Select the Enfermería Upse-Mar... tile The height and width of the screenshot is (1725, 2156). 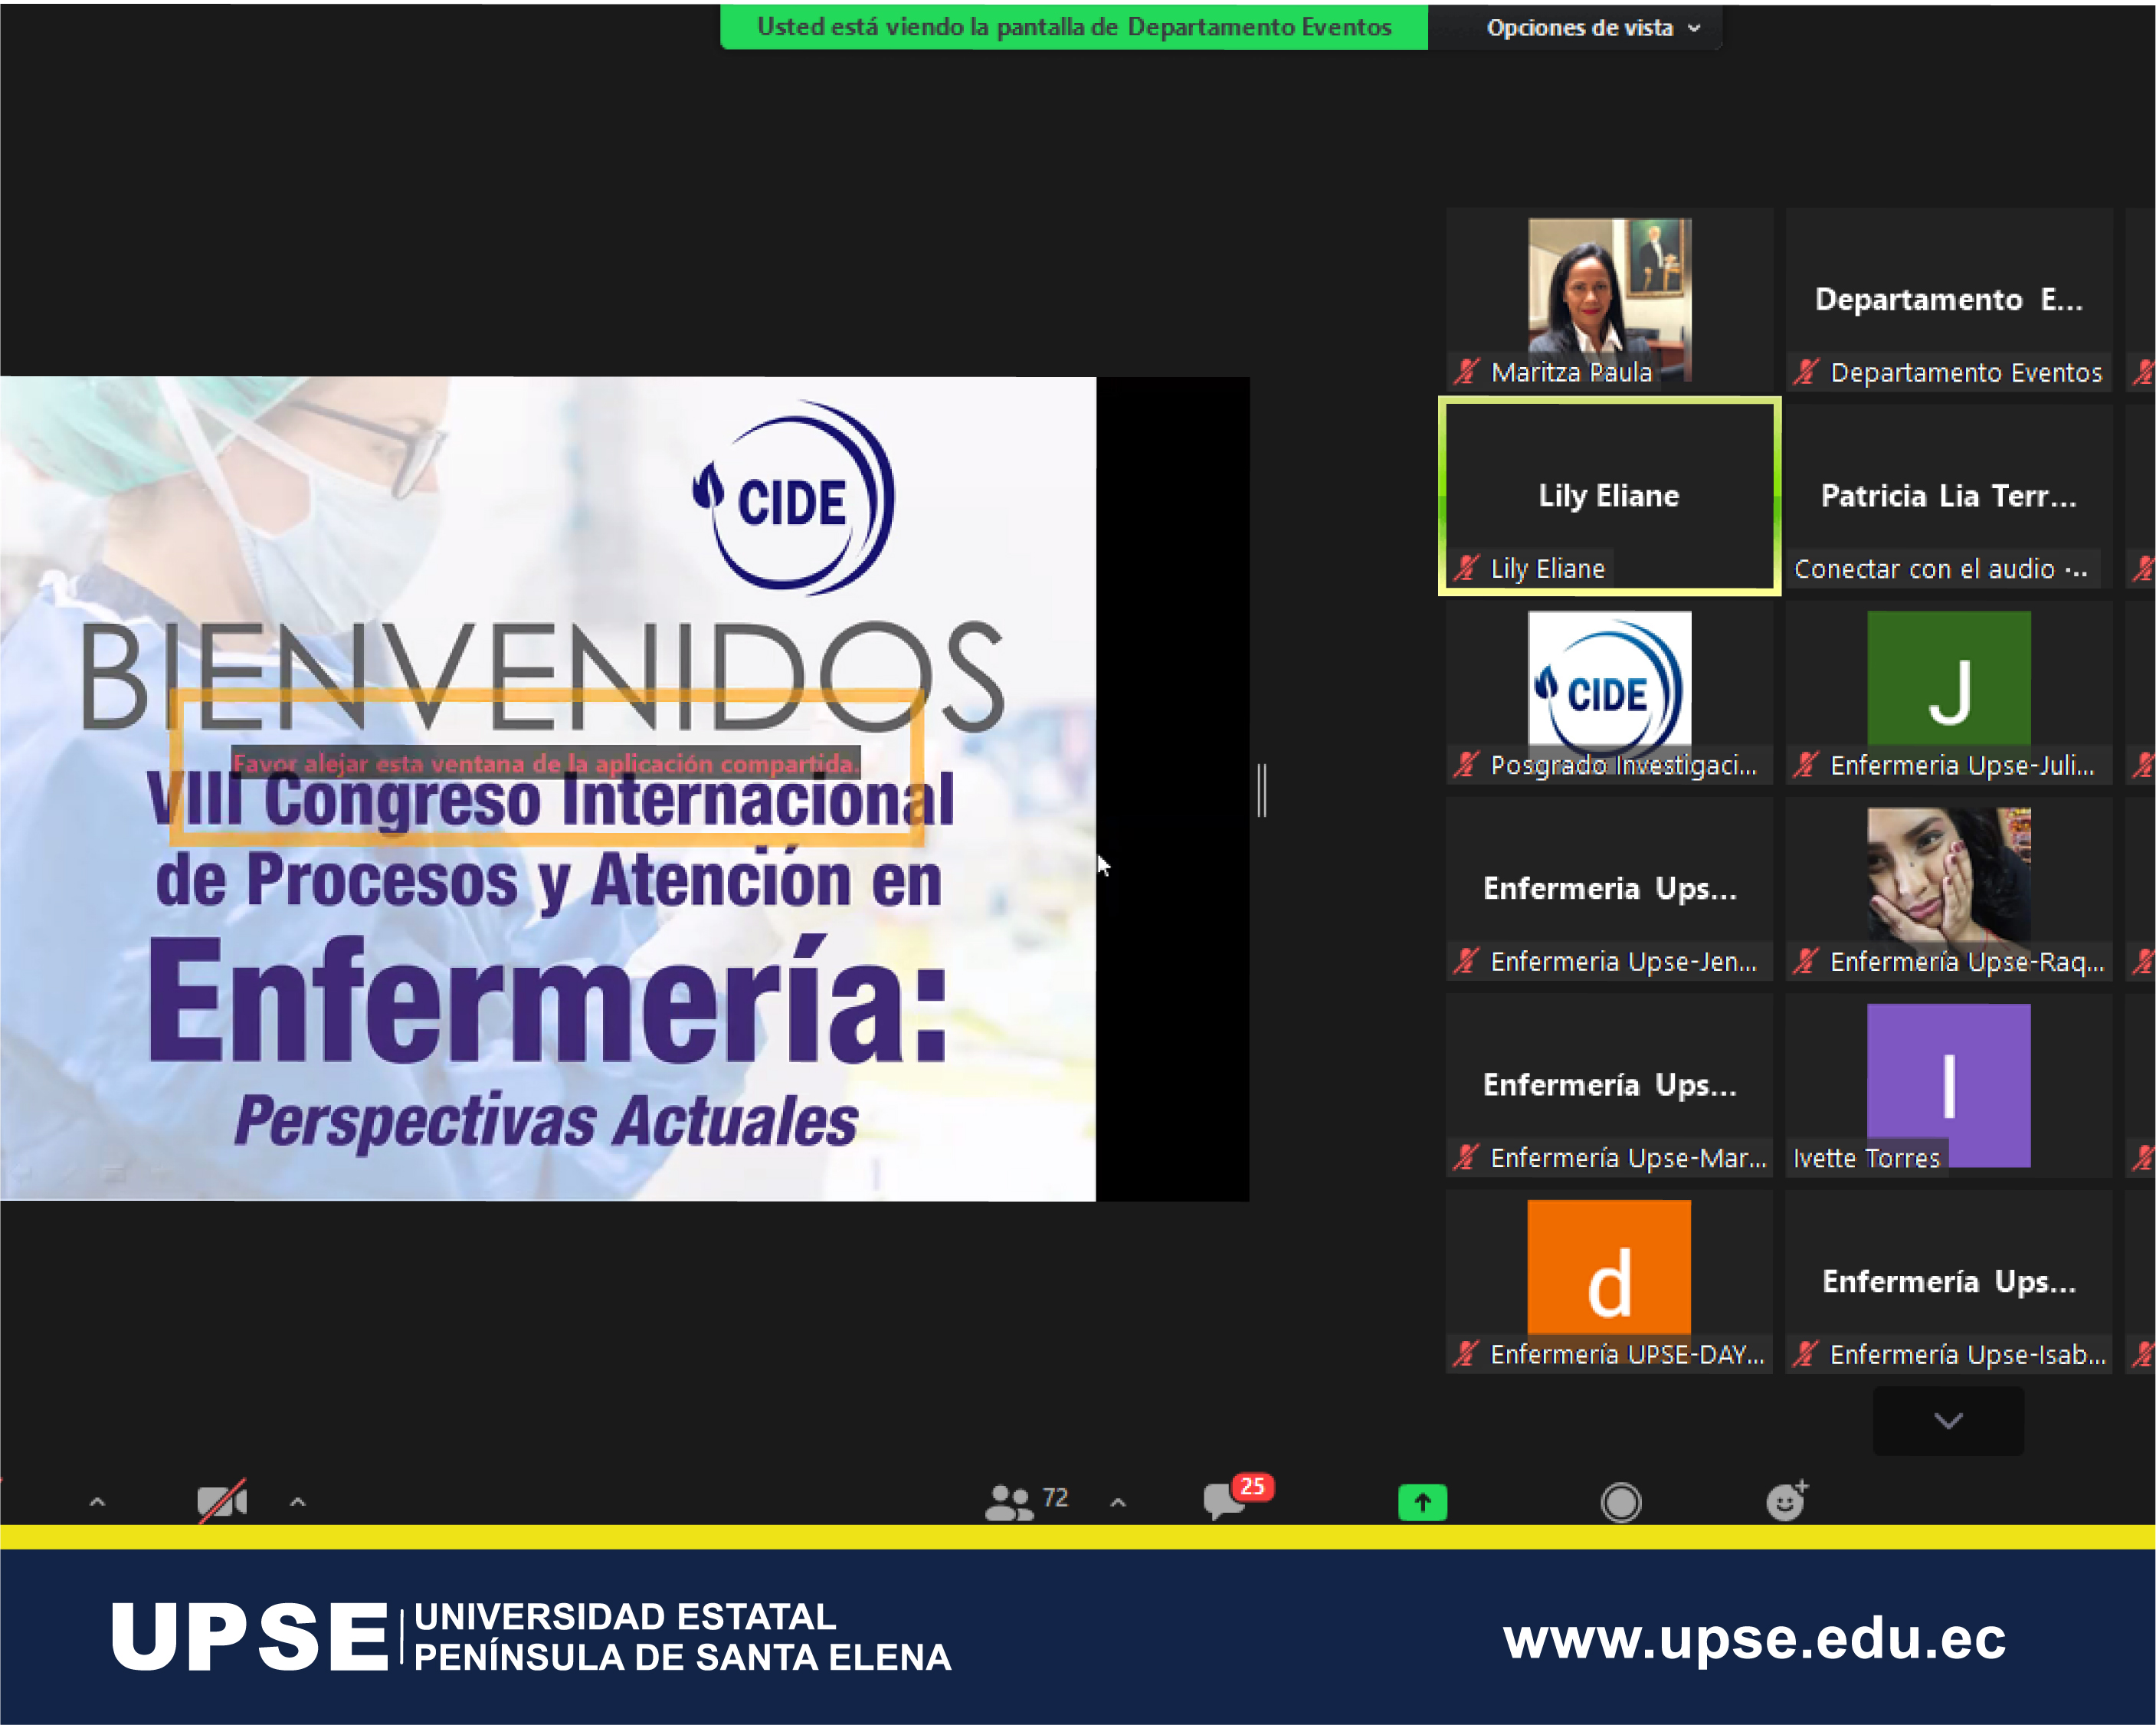[x=1609, y=1085]
